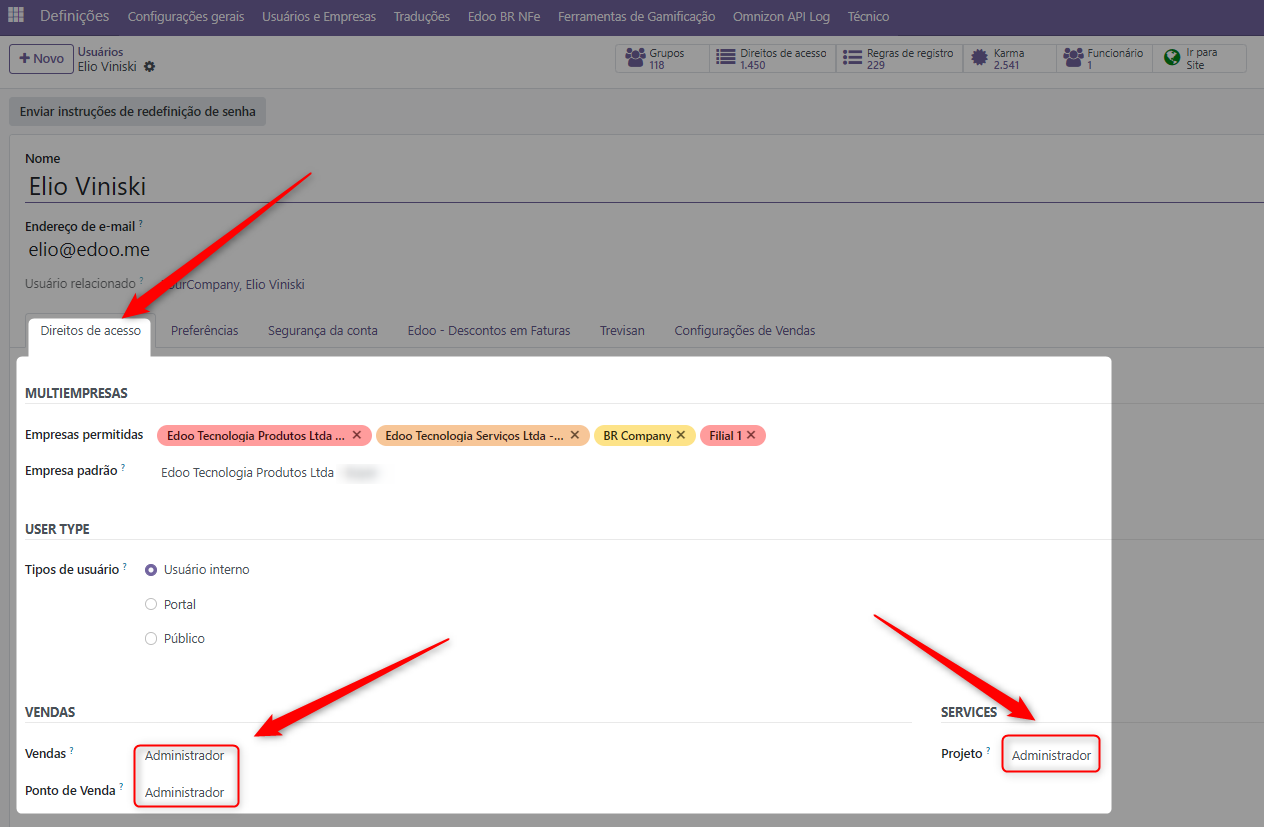This screenshot has width=1264, height=827.
Task: Show help tooltip for Projeto
Action: click(988, 750)
